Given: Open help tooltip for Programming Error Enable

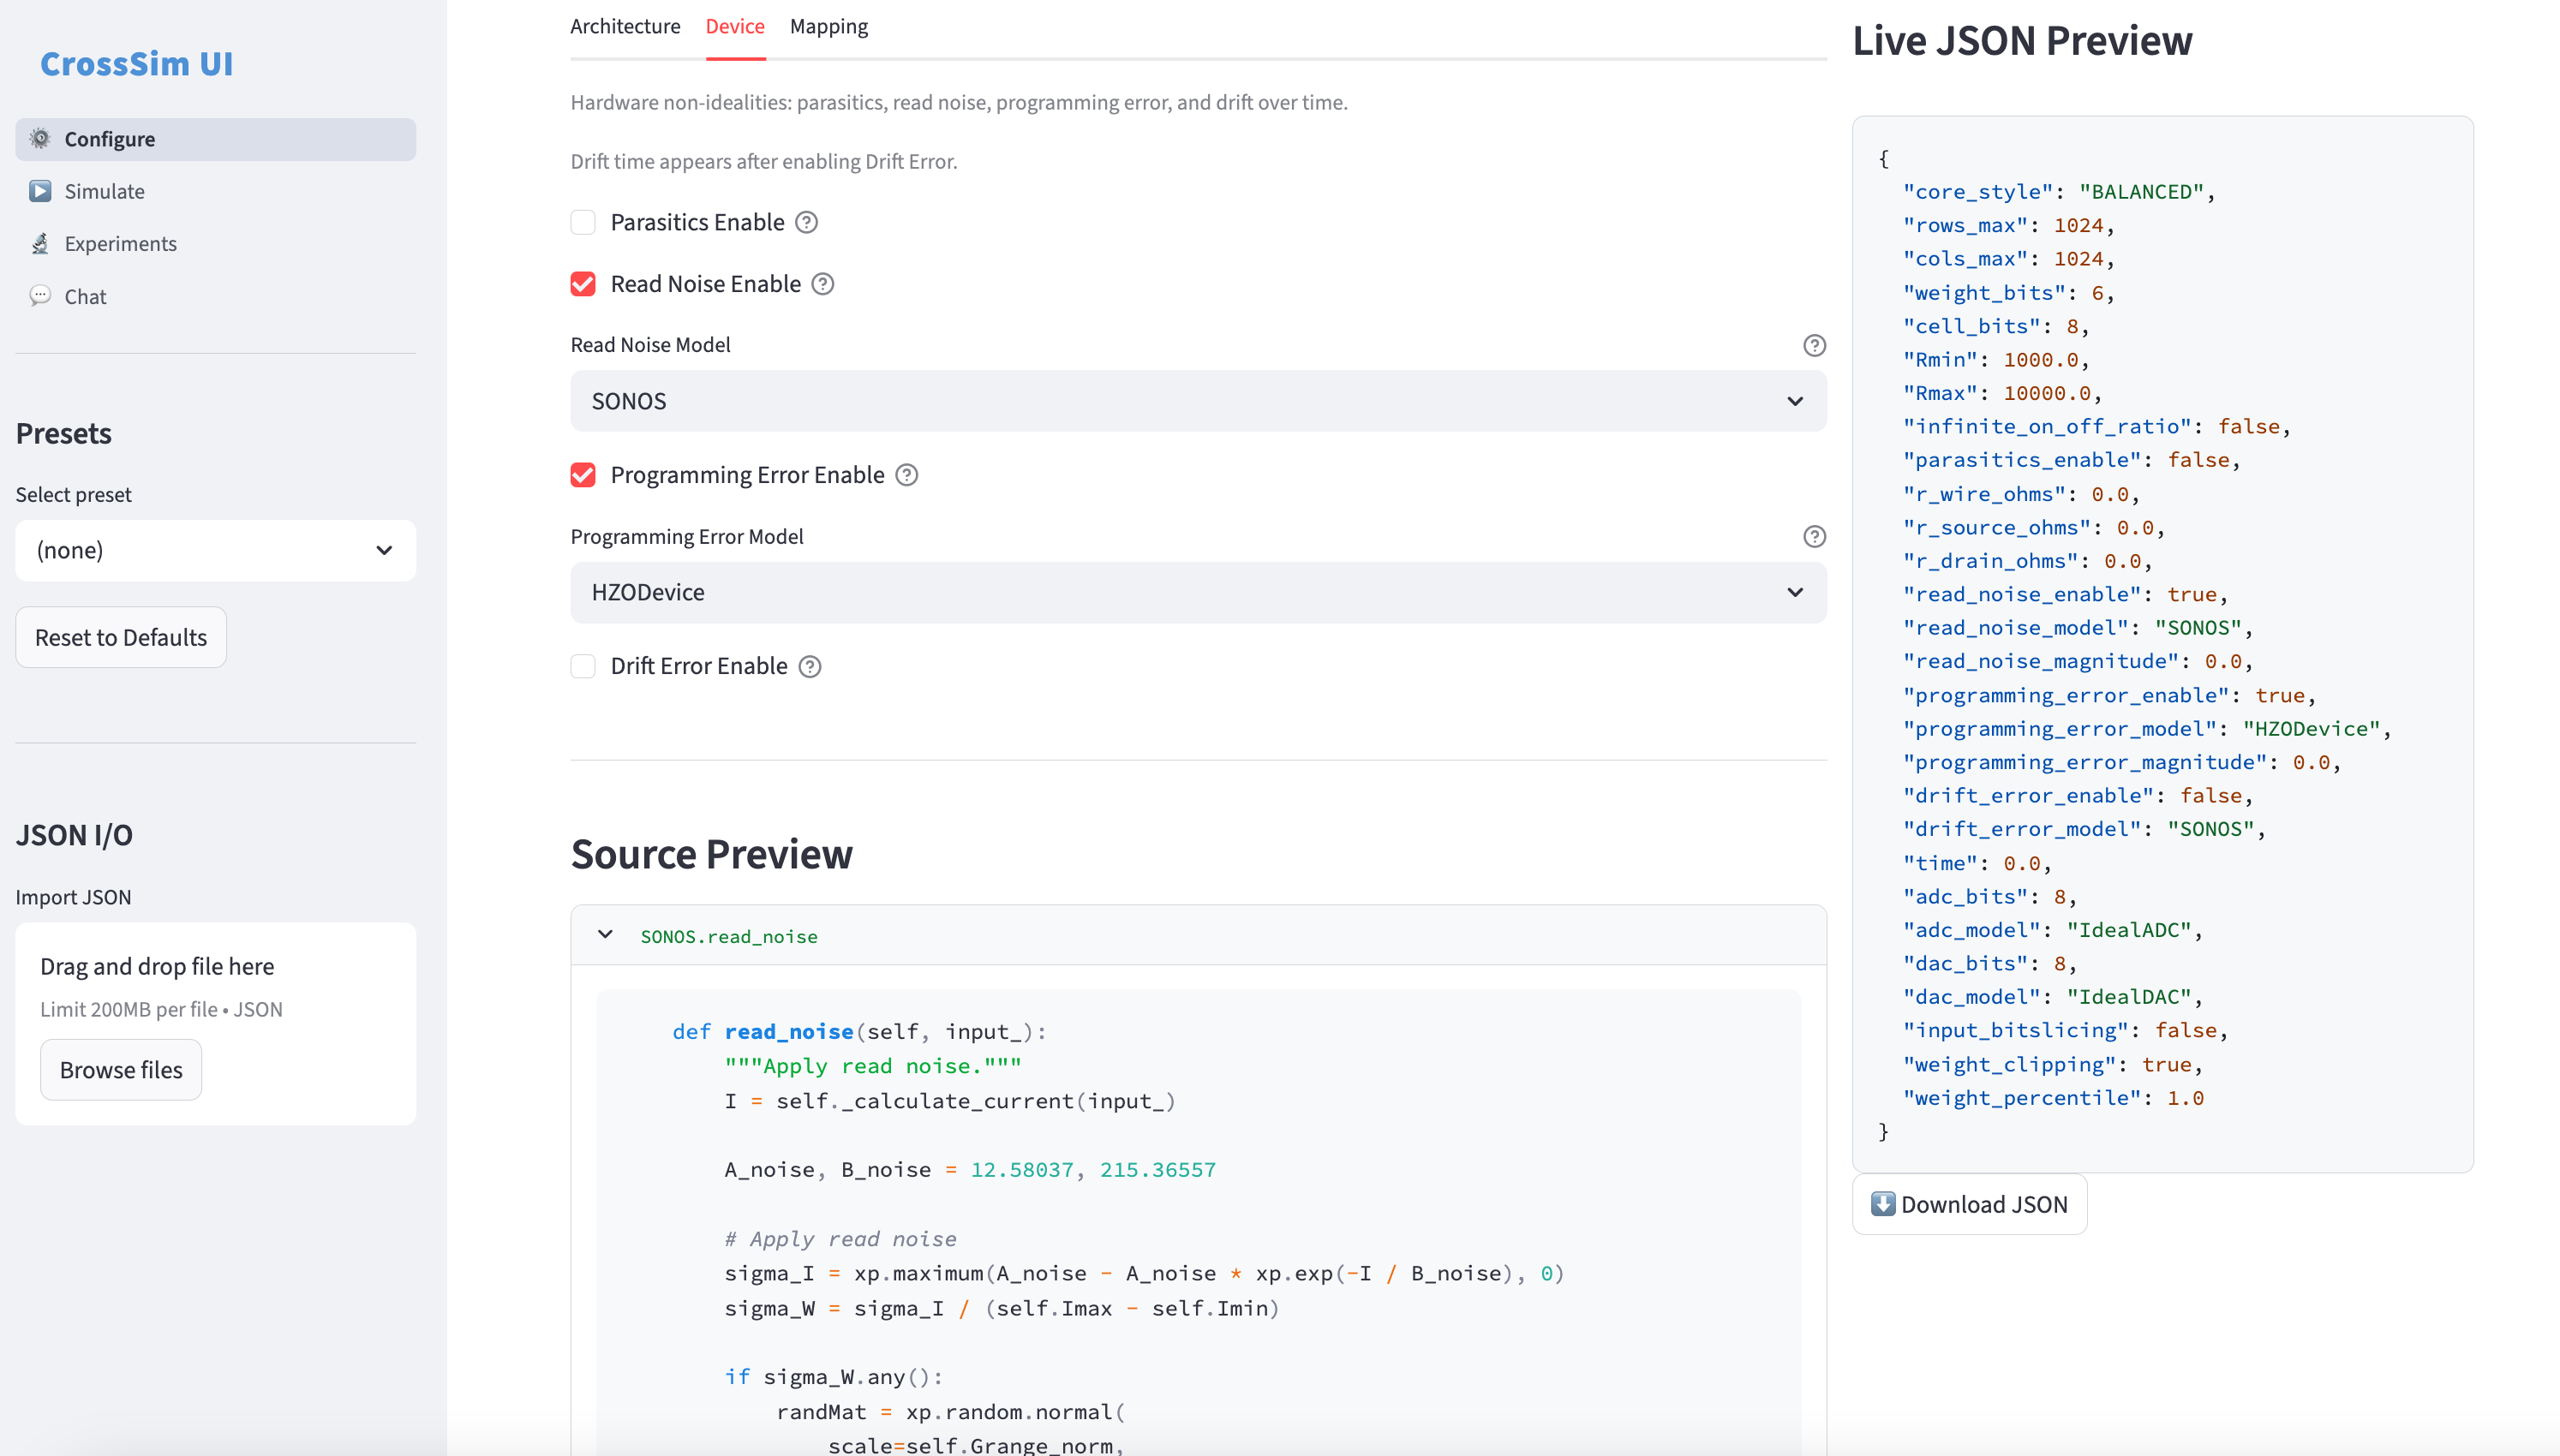Looking at the screenshot, I should pos(906,475).
